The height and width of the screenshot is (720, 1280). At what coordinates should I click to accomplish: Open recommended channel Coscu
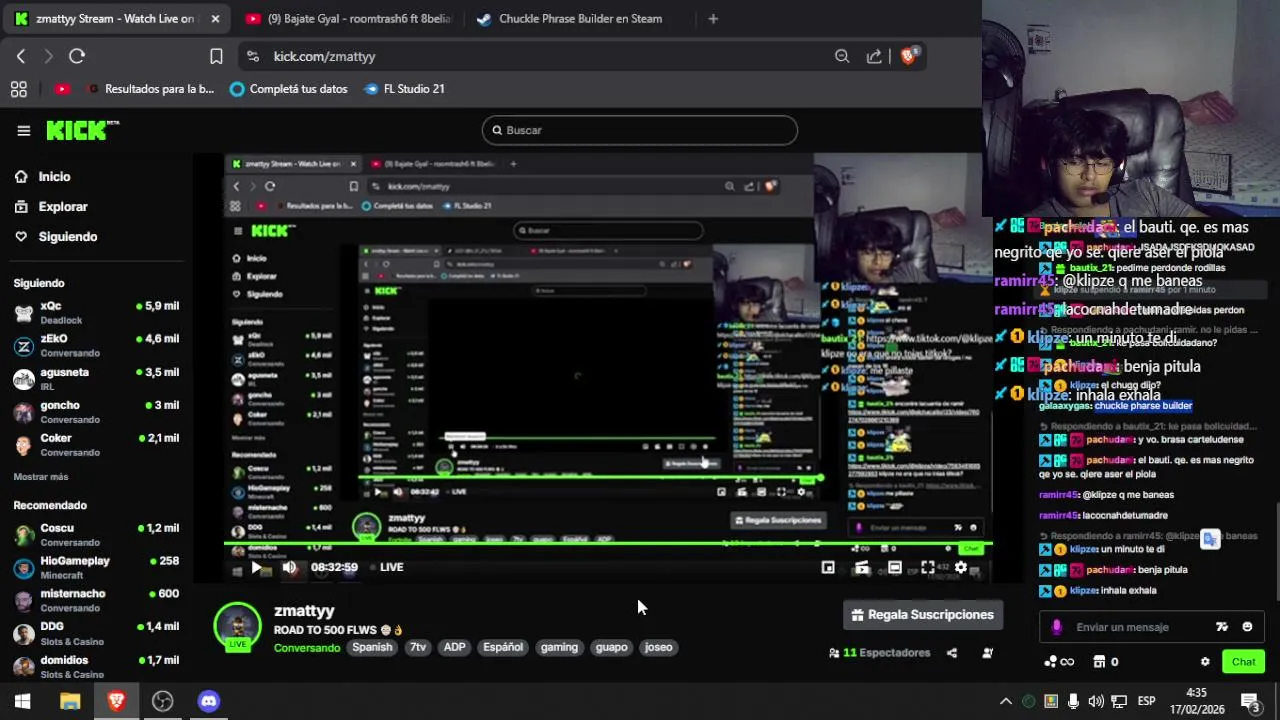(x=96, y=534)
